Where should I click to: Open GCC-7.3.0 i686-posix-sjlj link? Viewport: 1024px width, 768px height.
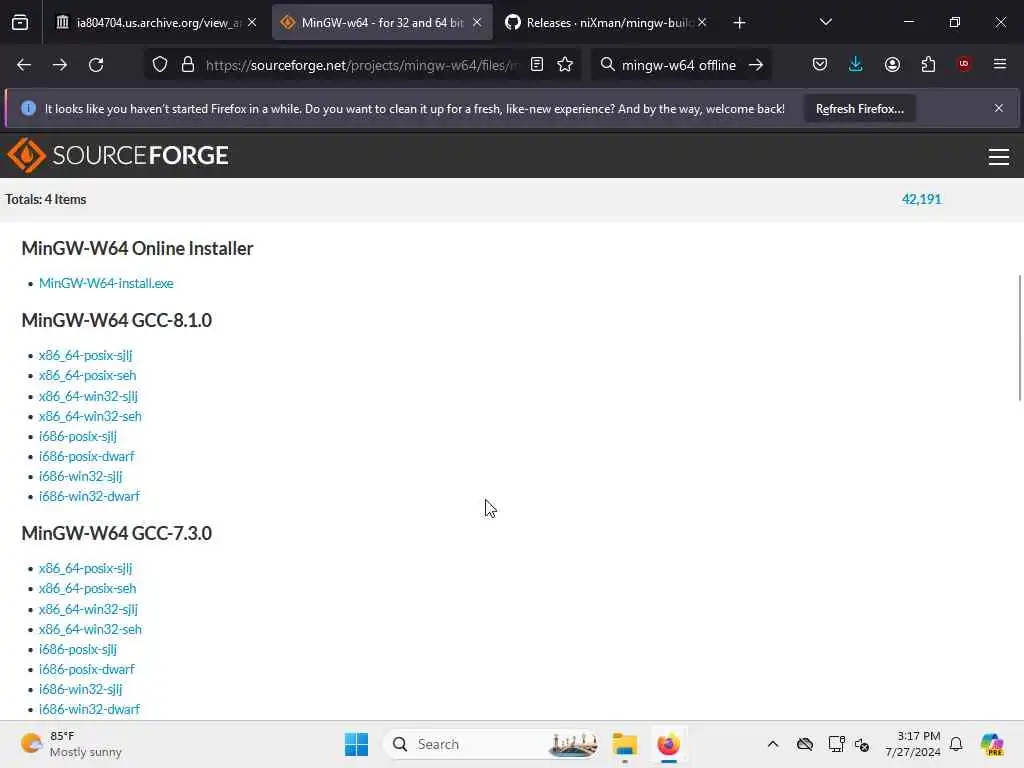click(x=78, y=649)
